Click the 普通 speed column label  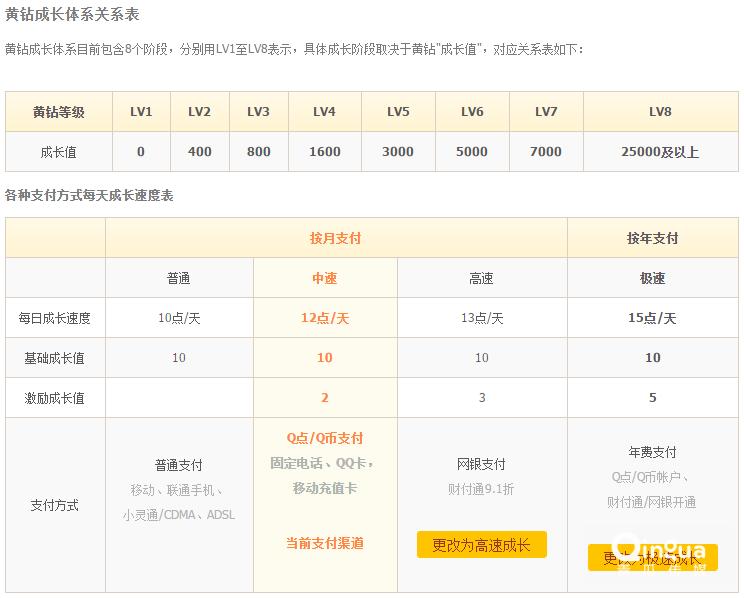[x=179, y=278]
